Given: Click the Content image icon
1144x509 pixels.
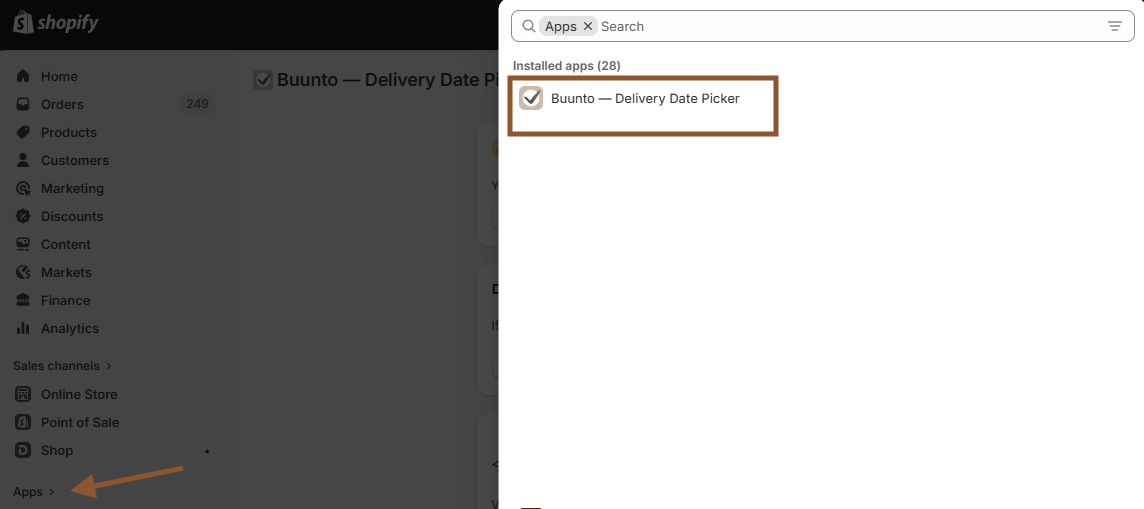Looking at the screenshot, I should (23, 244).
